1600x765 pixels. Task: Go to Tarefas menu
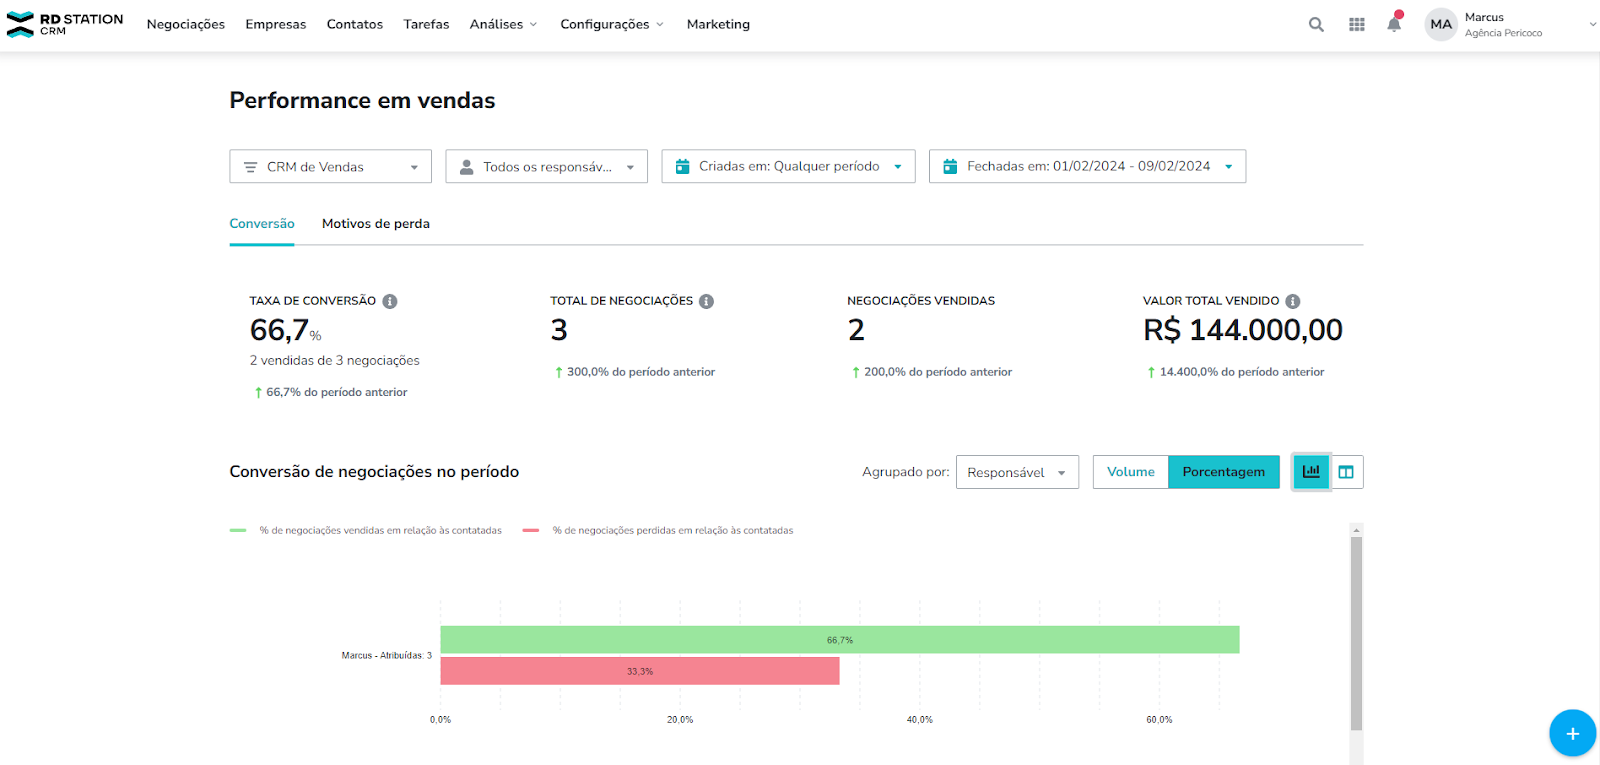(426, 24)
